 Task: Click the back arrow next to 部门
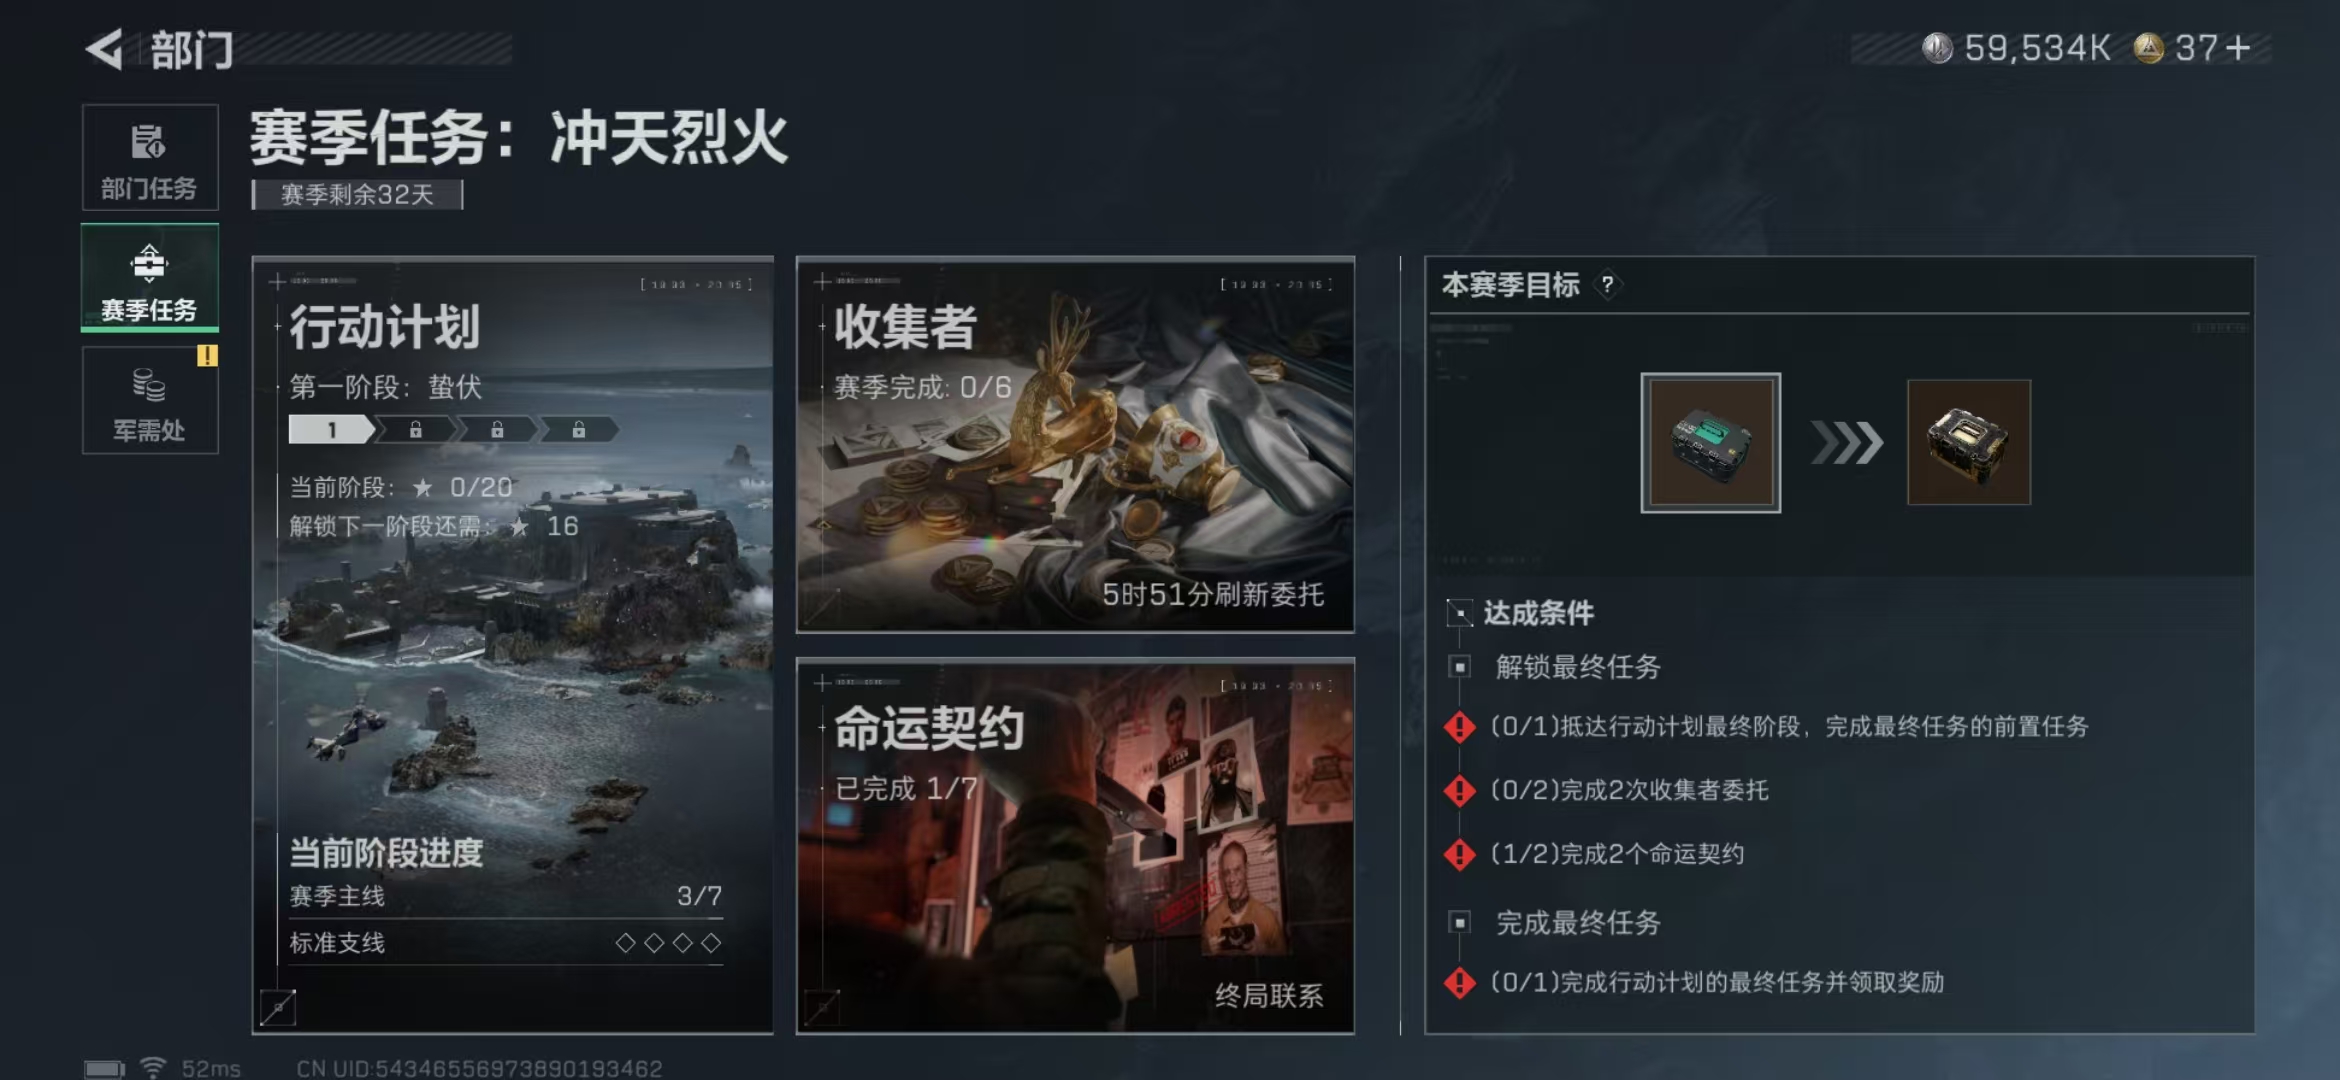pyautogui.click(x=104, y=49)
